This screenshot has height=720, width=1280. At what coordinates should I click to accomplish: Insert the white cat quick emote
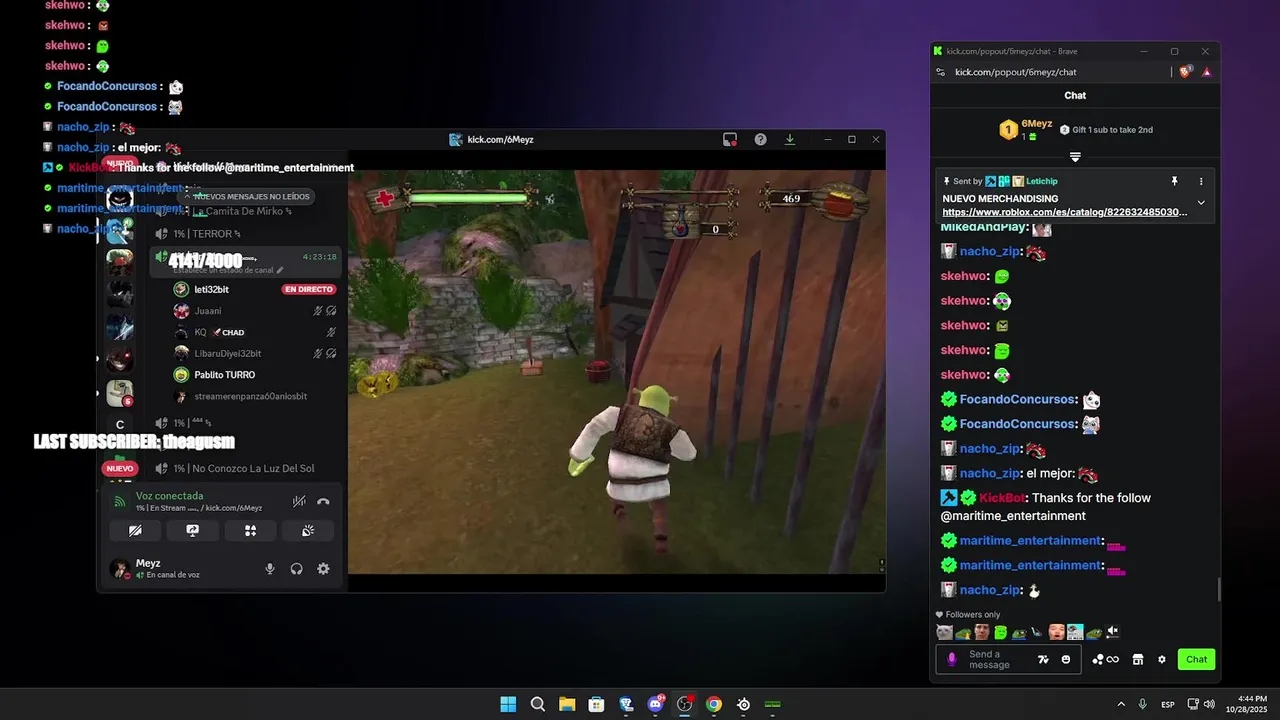[x=944, y=632]
